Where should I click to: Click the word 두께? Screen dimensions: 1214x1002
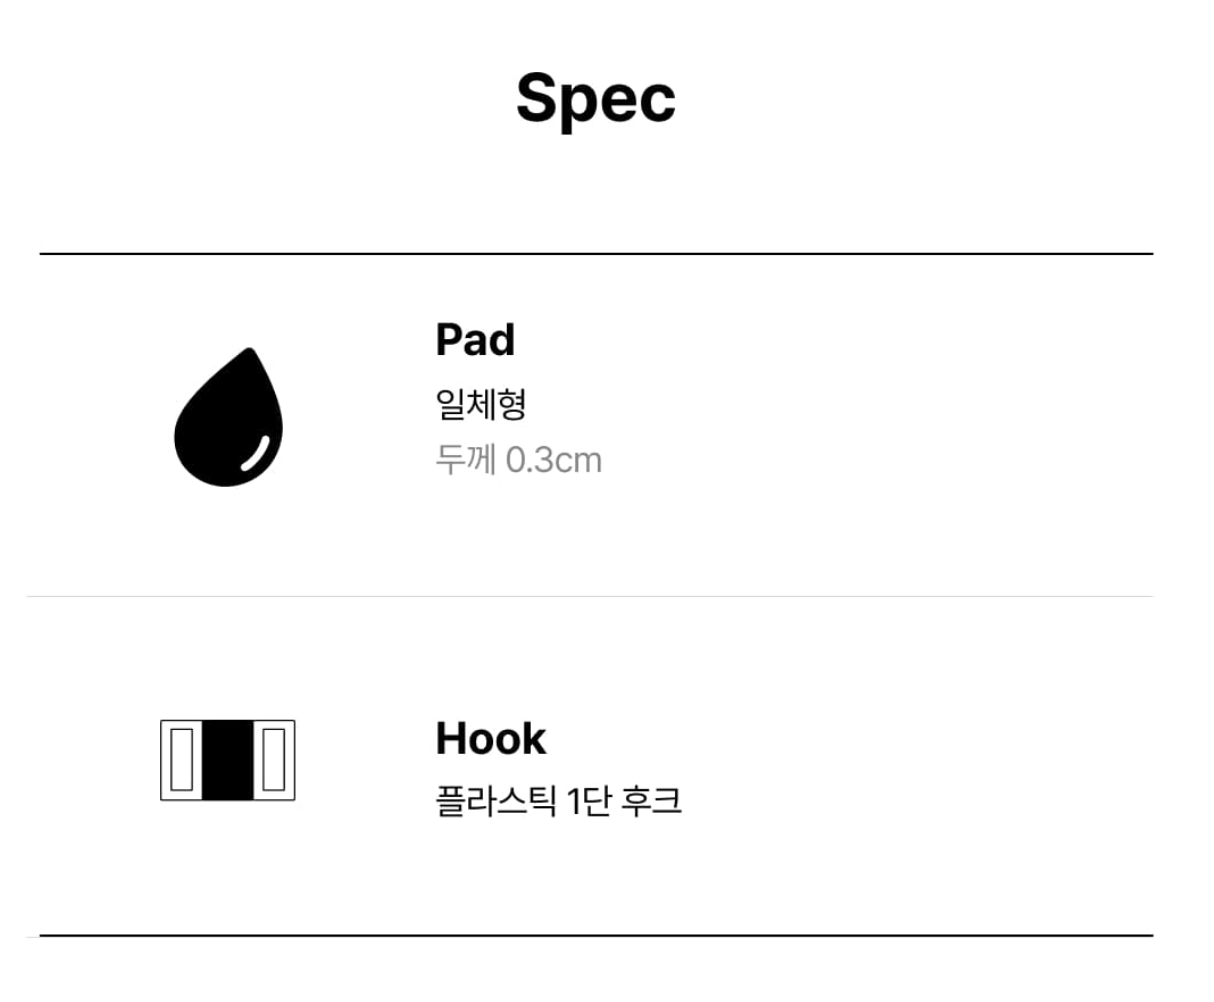pyautogui.click(x=465, y=460)
